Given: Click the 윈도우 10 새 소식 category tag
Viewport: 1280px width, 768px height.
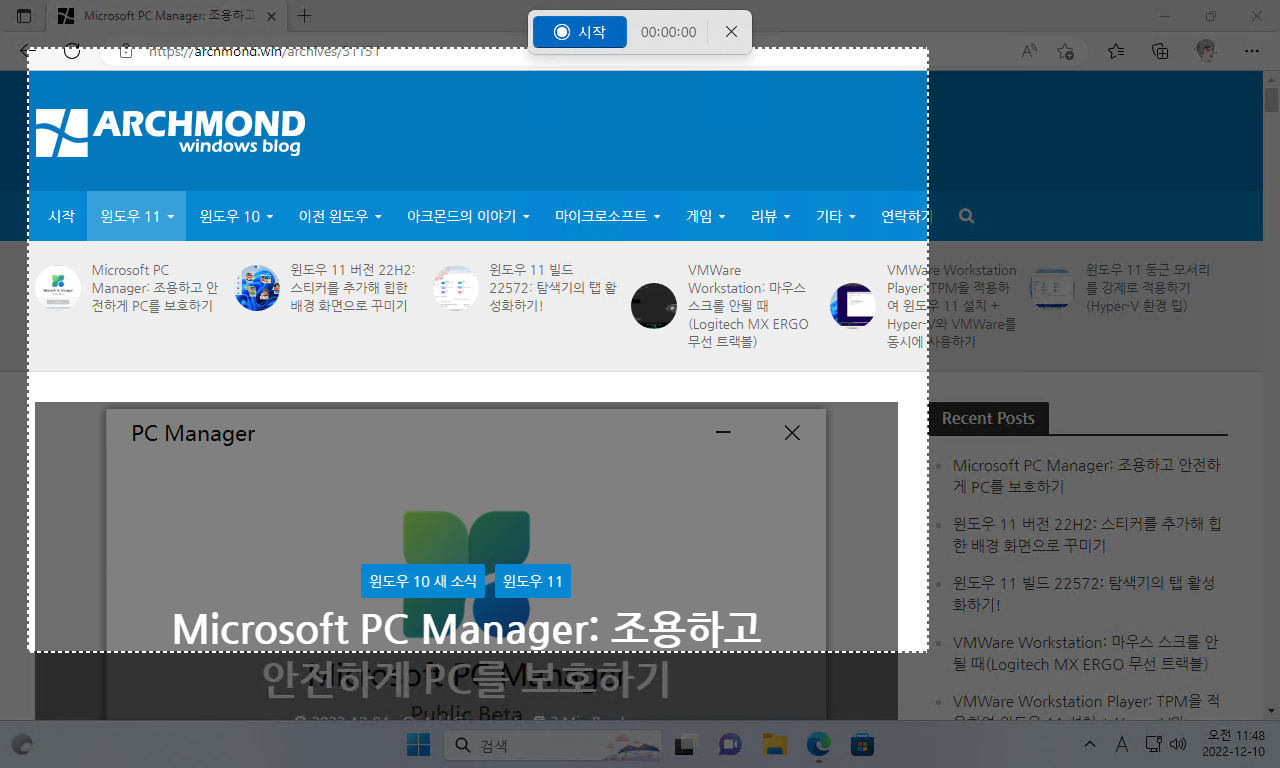Looking at the screenshot, I should coord(423,581).
